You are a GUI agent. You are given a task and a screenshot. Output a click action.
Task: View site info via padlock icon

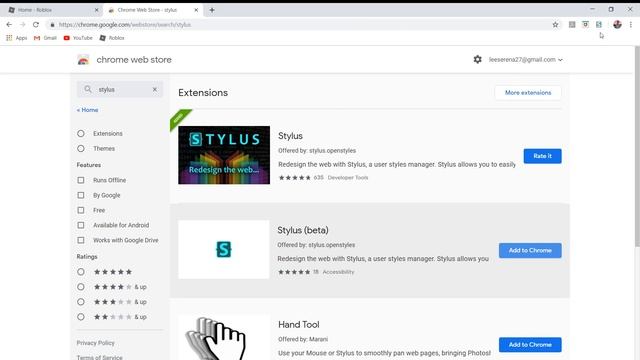tap(52, 24)
